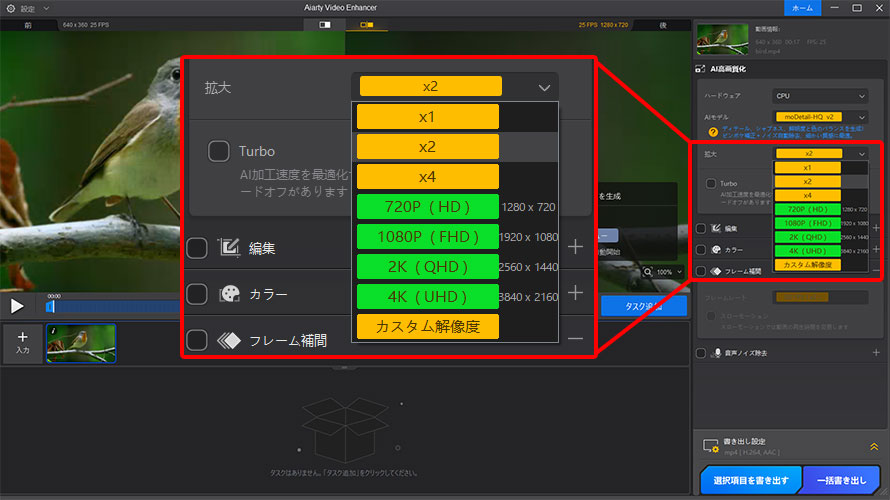Expand 音声ノイズ除去 with its plus icon
The width and height of the screenshot is (890, 500).
876,352
